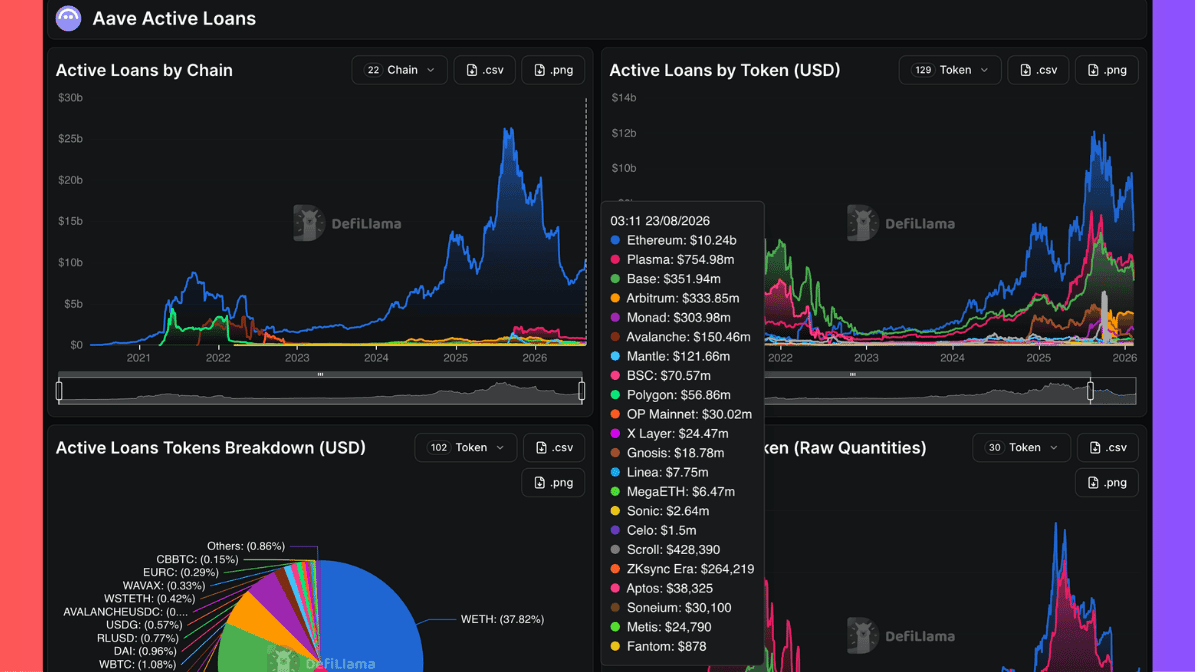Screen dimensions: 1195x672
Task: Click the 'Mantle: $121.66m' tooltip entry
Action: (670, 357)
